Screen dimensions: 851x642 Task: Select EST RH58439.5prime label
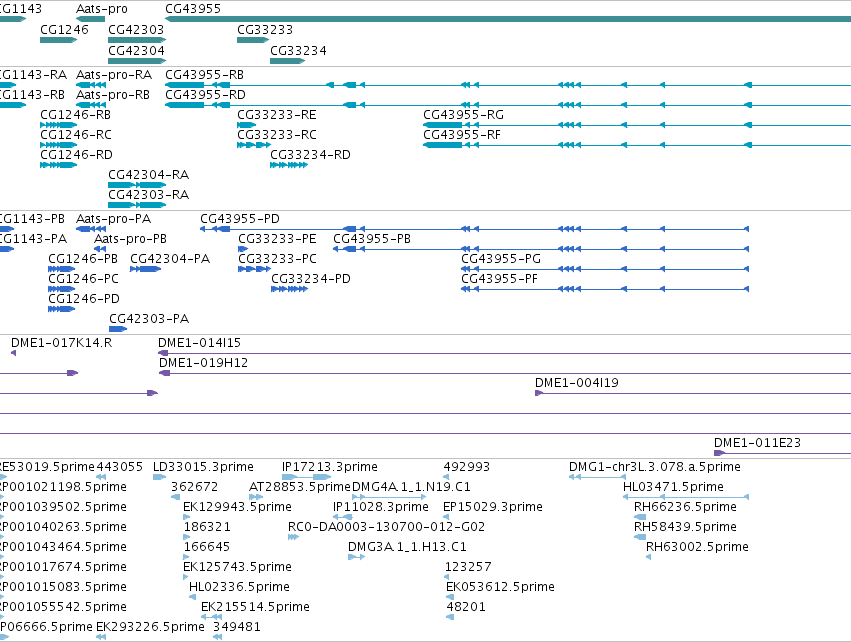pyautogui.click(x=685, y=527)
